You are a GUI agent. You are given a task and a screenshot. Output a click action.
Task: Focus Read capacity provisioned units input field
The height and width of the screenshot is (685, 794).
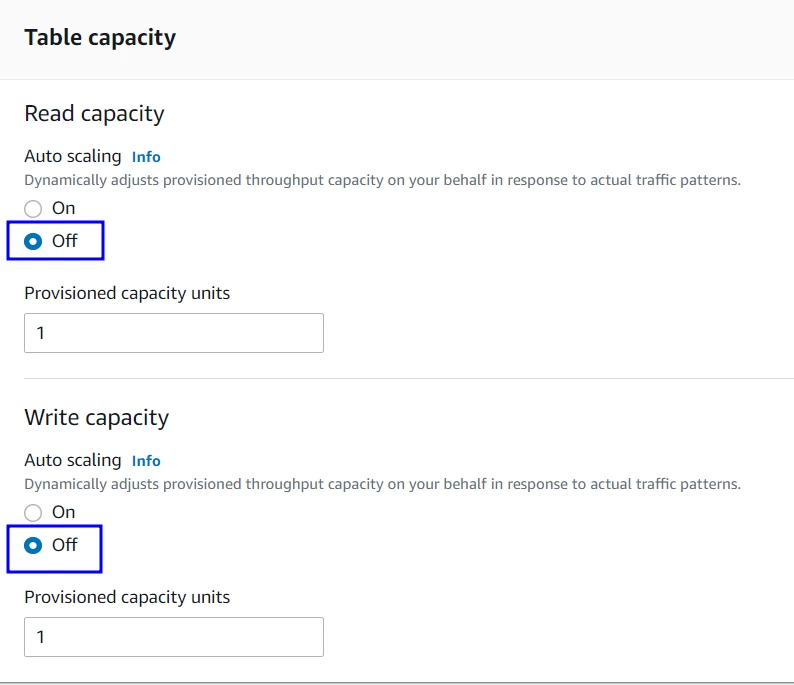point(174,333)
